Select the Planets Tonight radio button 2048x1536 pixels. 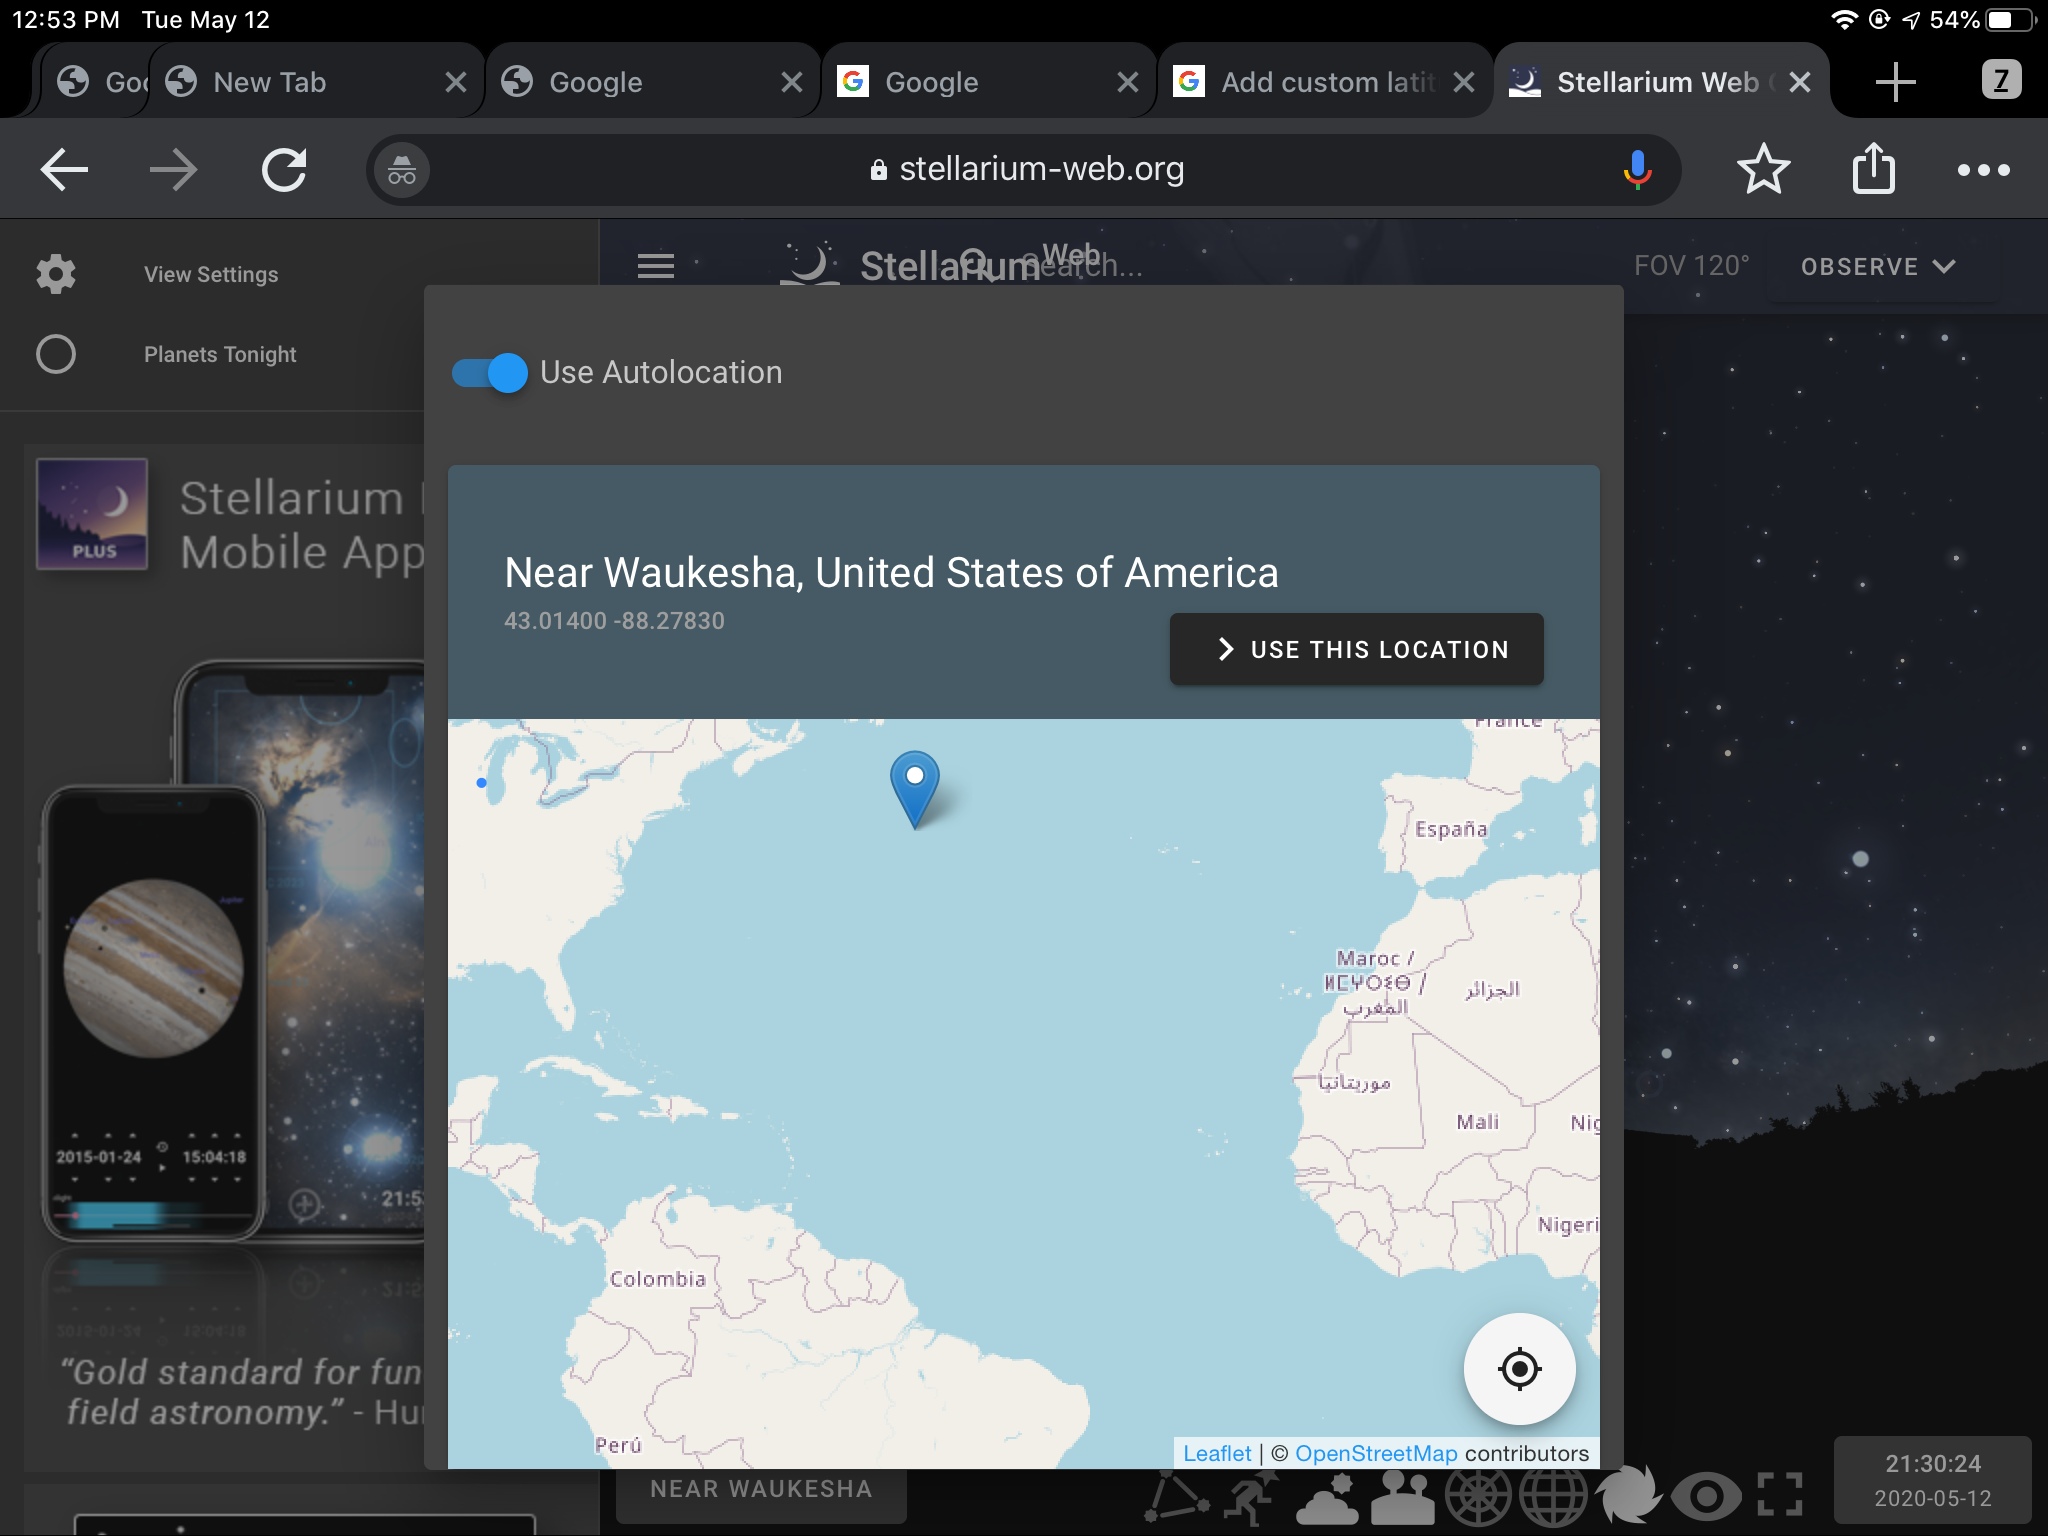click(x=57, y=353)
